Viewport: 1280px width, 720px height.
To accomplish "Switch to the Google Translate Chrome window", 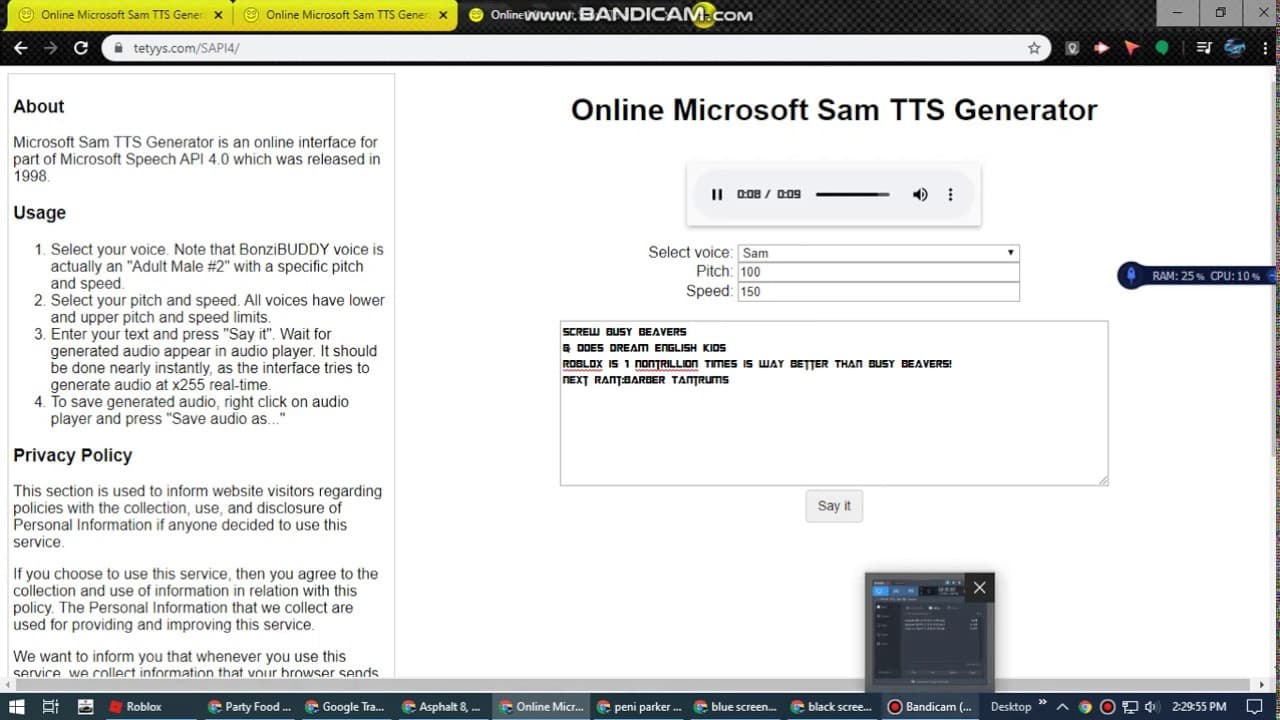I will pos(345,706).
